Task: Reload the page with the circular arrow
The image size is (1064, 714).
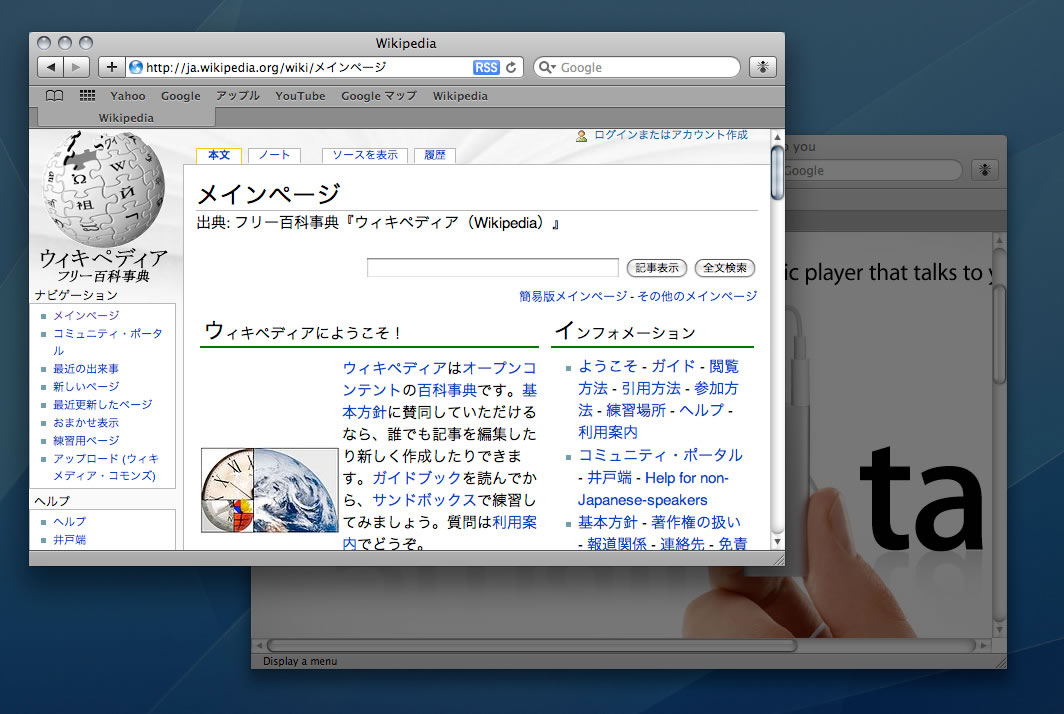Action: (x=512, y=67)
